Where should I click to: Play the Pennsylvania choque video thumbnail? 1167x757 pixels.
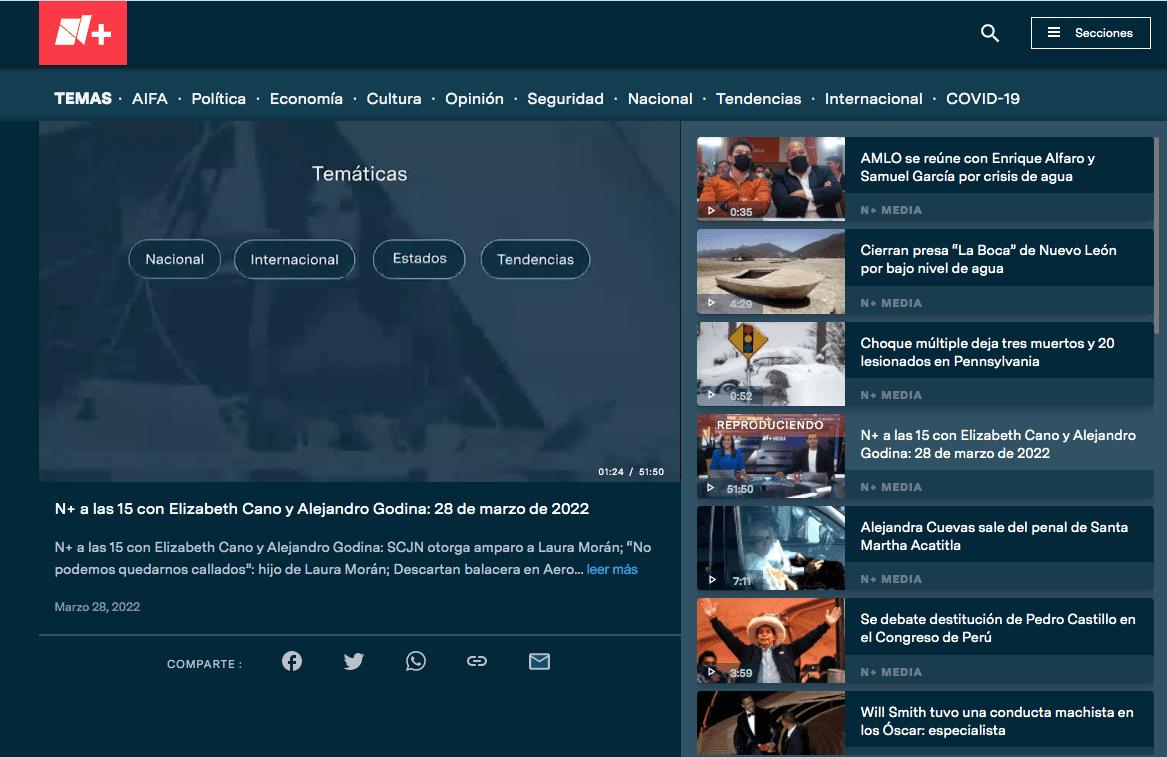770,363
